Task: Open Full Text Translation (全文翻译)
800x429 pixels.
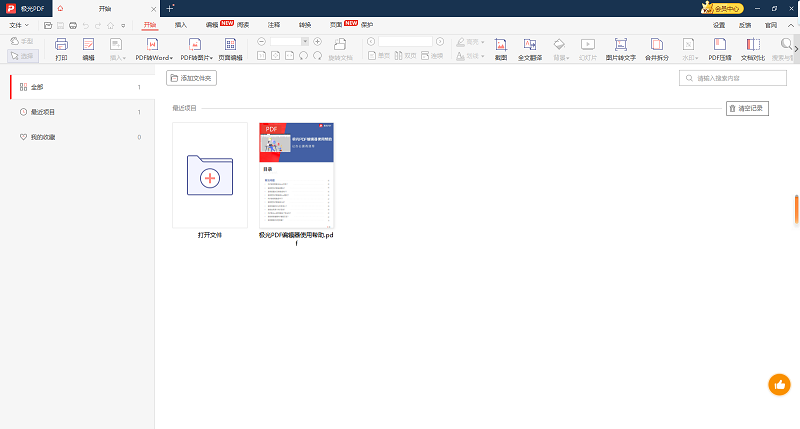Action: (x=530, y=49)
